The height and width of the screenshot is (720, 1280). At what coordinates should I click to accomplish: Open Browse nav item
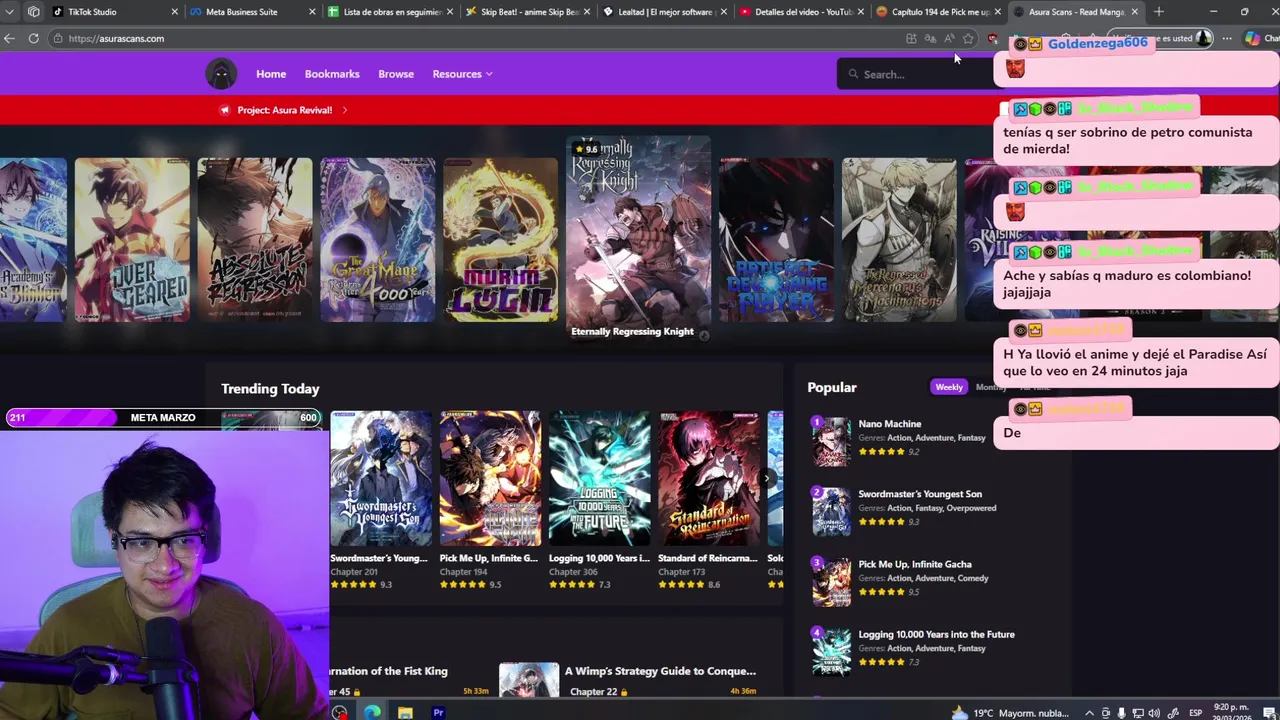396,74
